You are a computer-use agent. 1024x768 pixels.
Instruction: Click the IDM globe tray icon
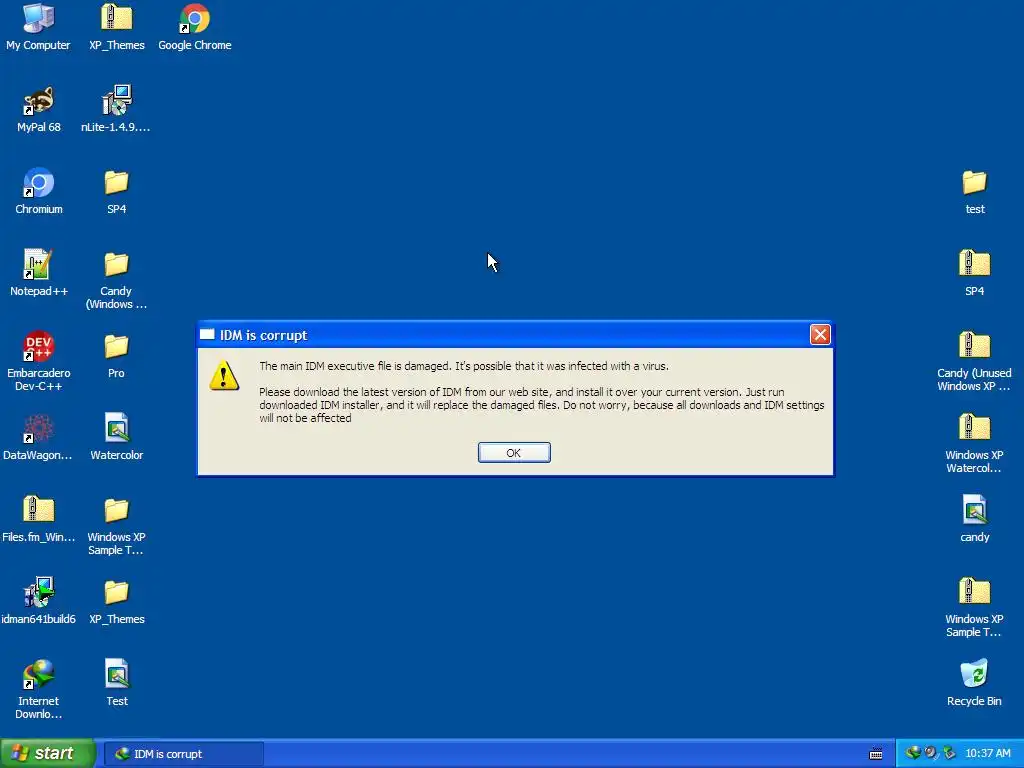point(913,753)
